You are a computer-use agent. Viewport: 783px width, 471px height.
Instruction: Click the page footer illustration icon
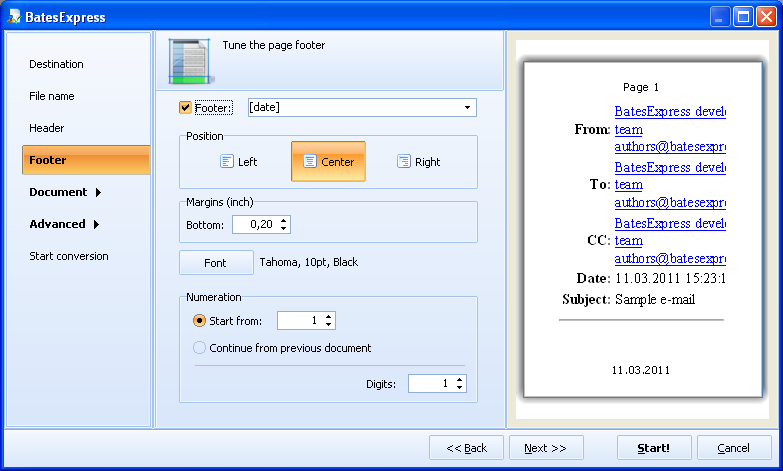pyautogui.click(x=191, y=61)
